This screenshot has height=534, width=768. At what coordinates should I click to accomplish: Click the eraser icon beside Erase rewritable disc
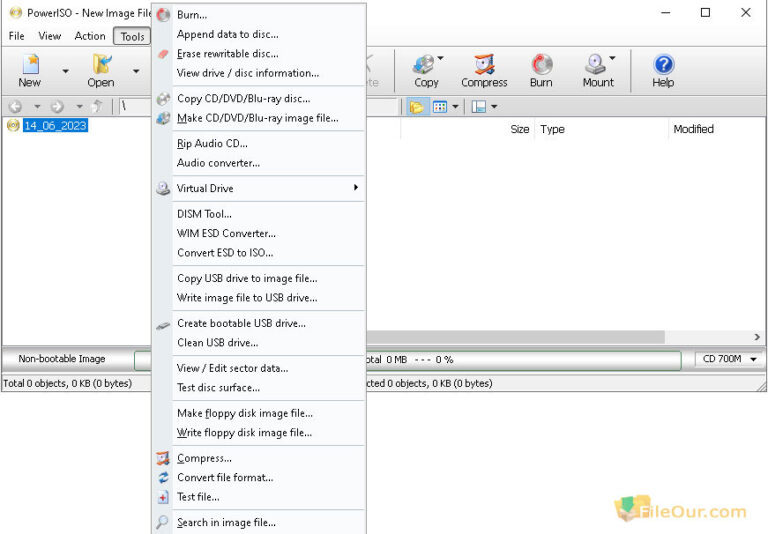pyautogui.click(x=163, y=54)
